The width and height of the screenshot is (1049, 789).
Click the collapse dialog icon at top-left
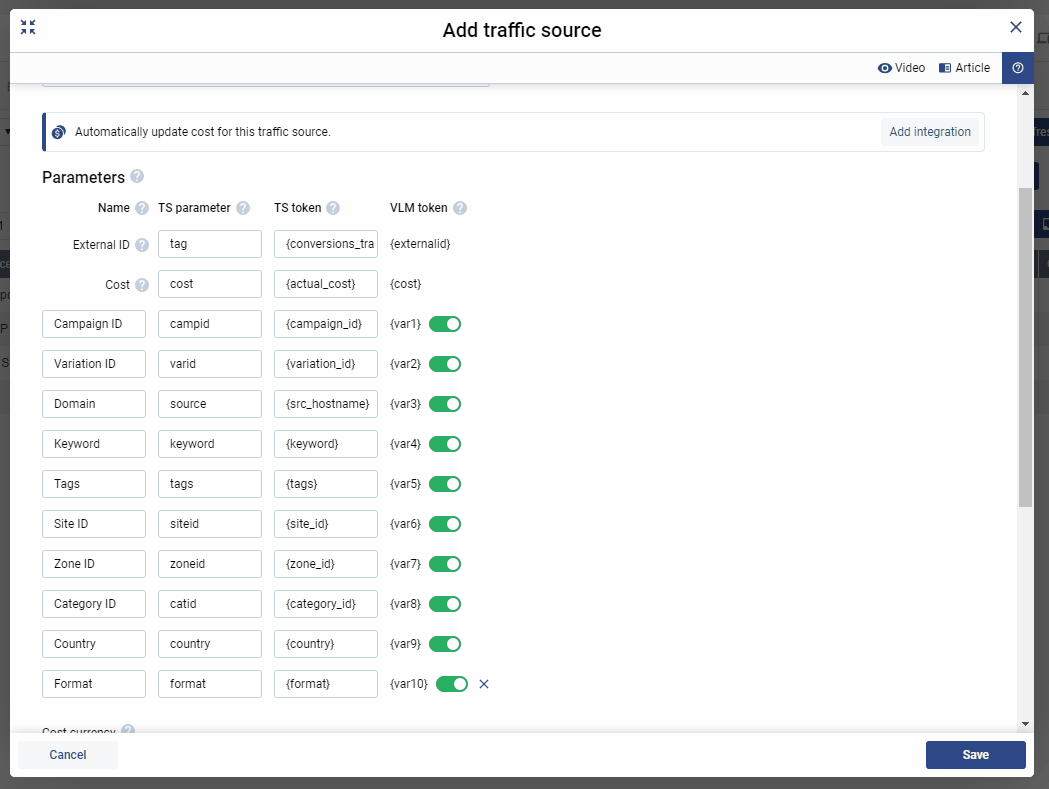tap(28, 27)
